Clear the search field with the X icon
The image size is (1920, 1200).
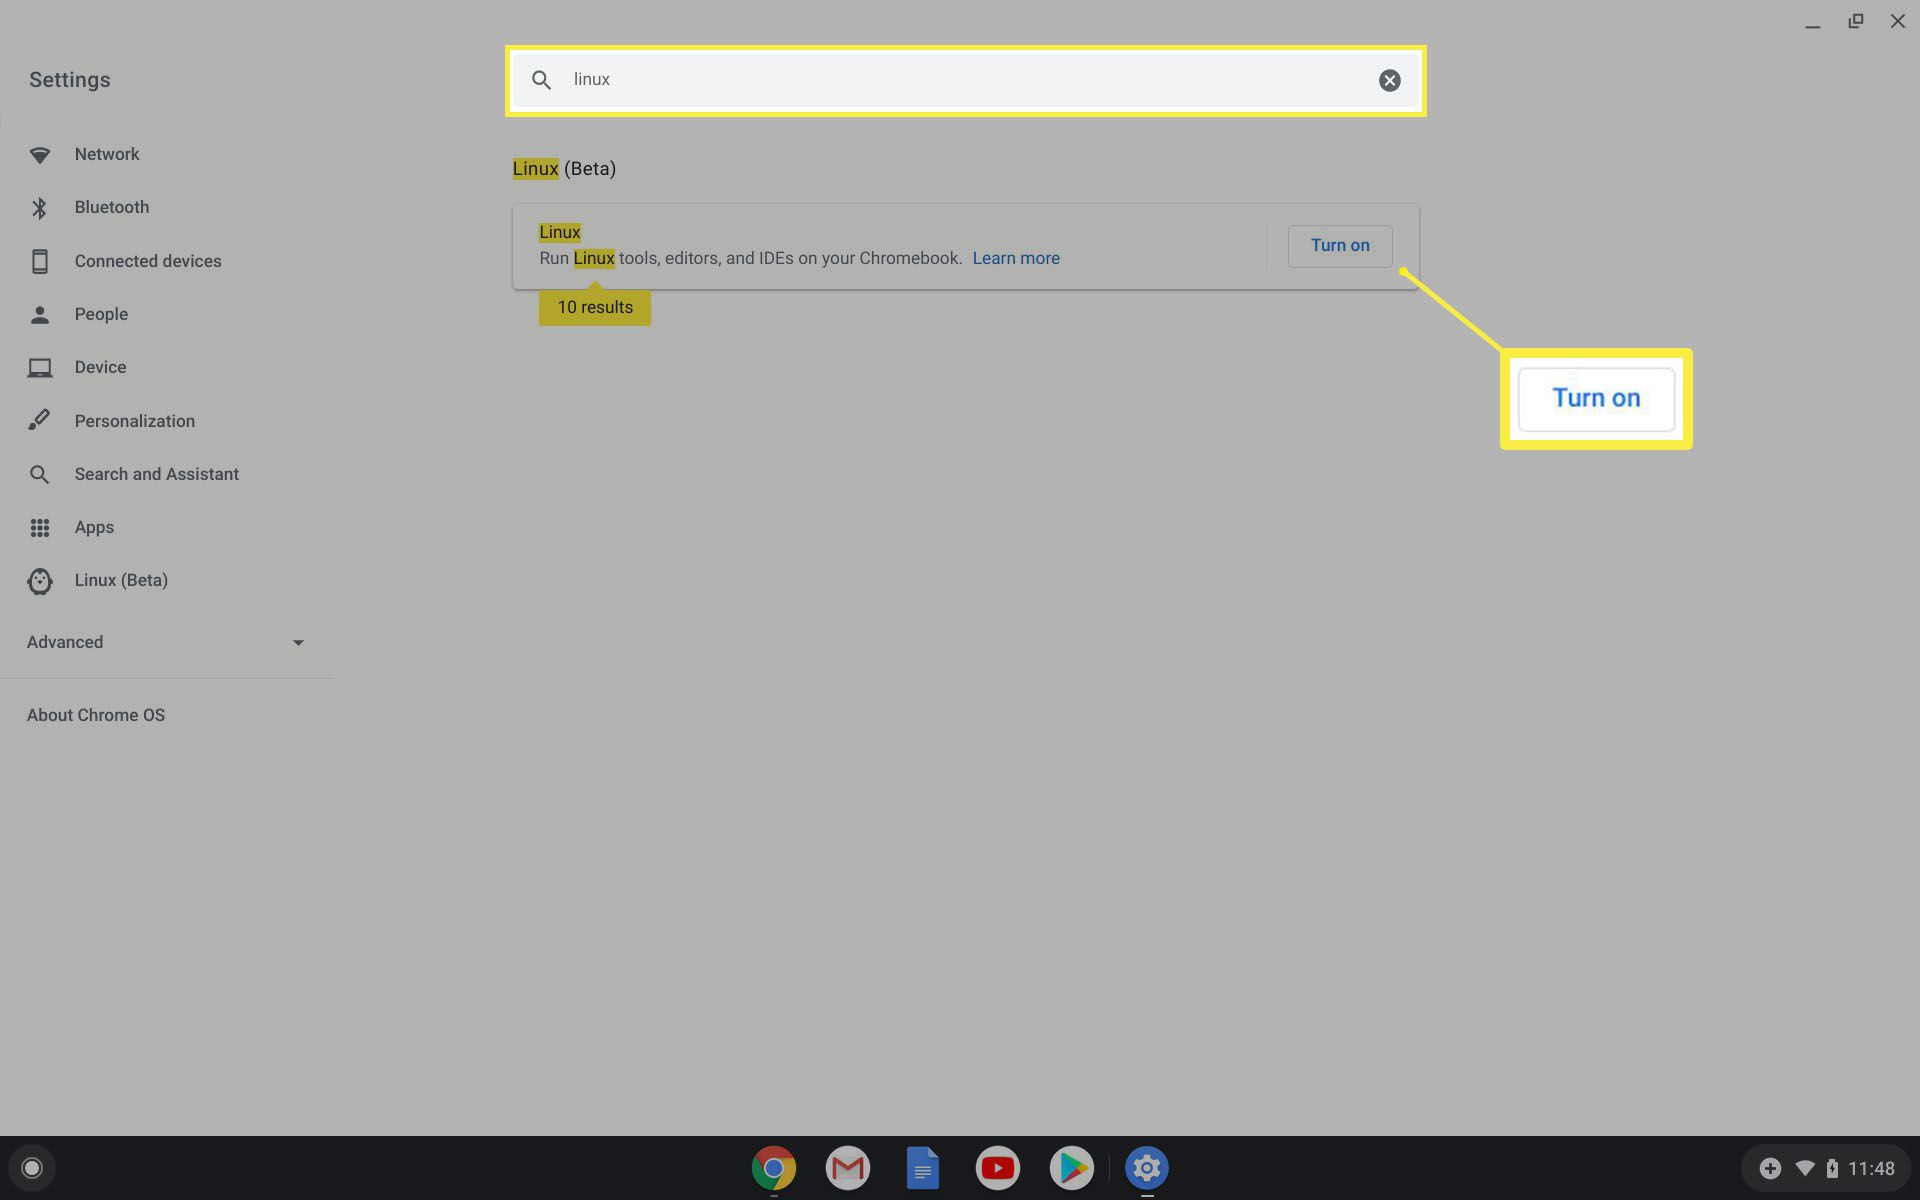(x=1390, y=81)
